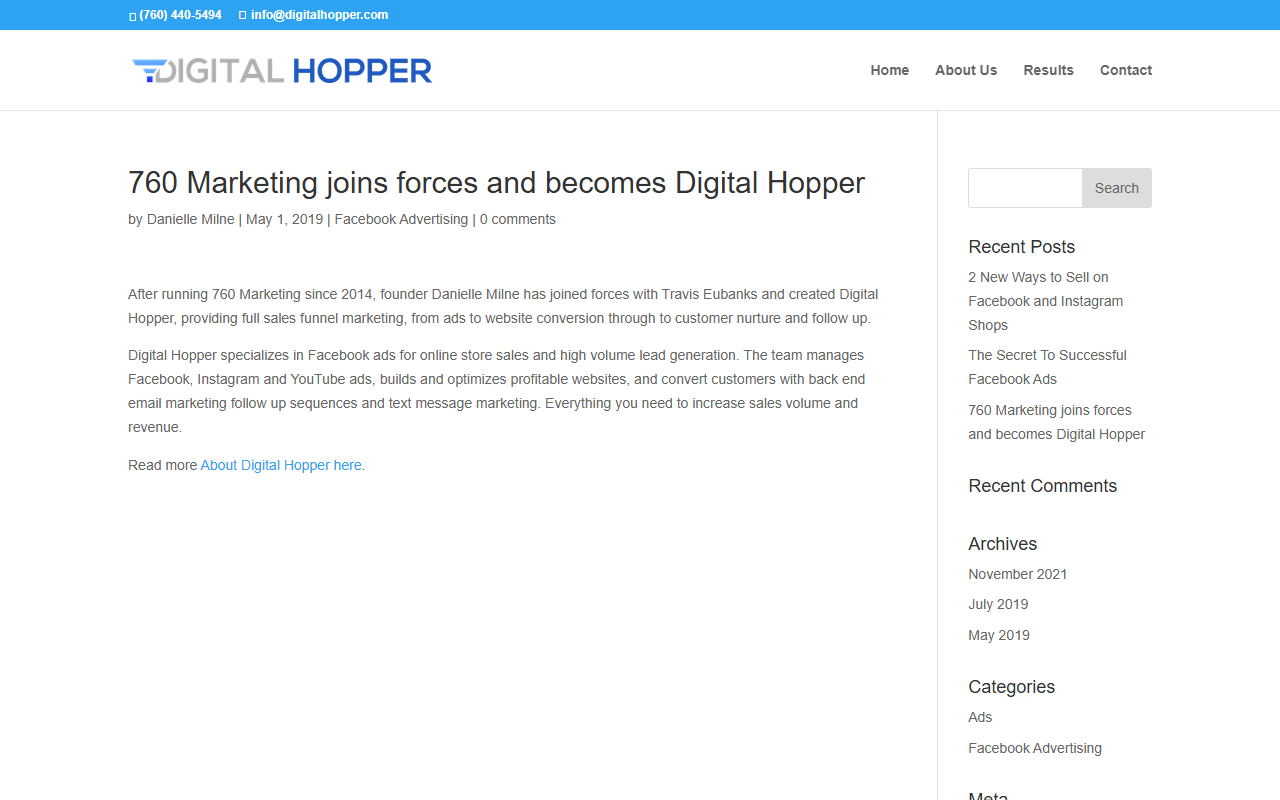The width and height of the screenshot is (1280, 800).
Task: Click the Categories heading
Action: [1012, 687]
